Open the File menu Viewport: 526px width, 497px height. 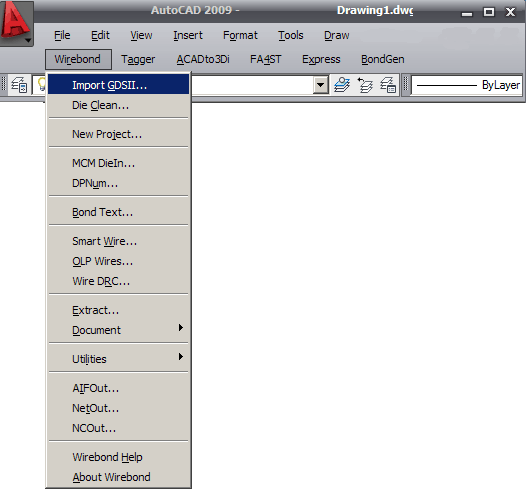62,35
